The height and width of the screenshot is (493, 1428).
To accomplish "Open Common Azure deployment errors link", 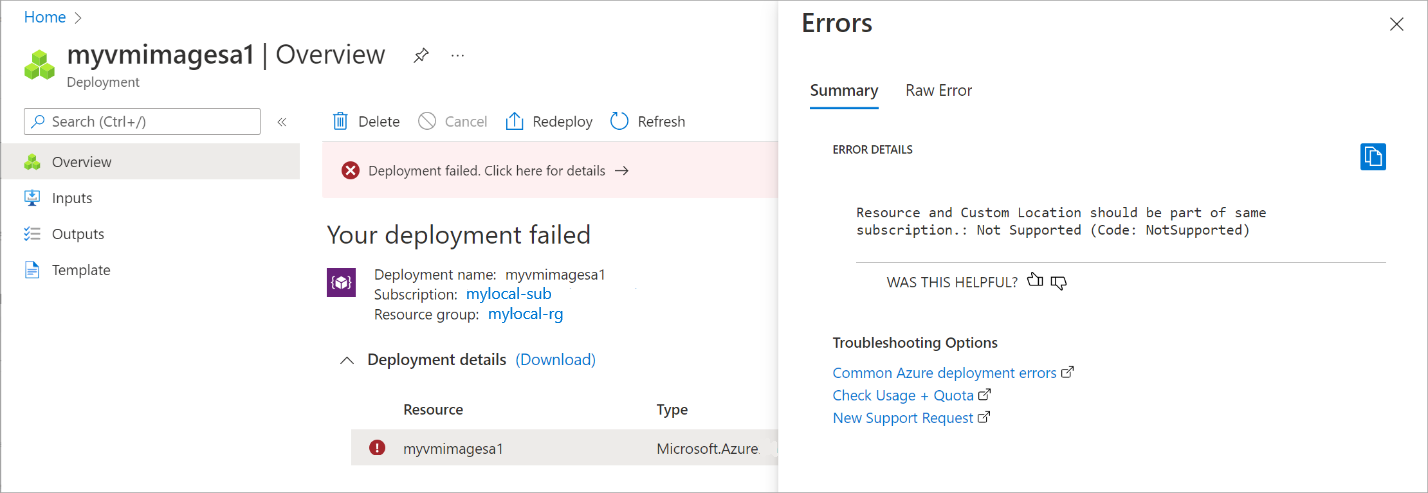I will click(944, 373).
